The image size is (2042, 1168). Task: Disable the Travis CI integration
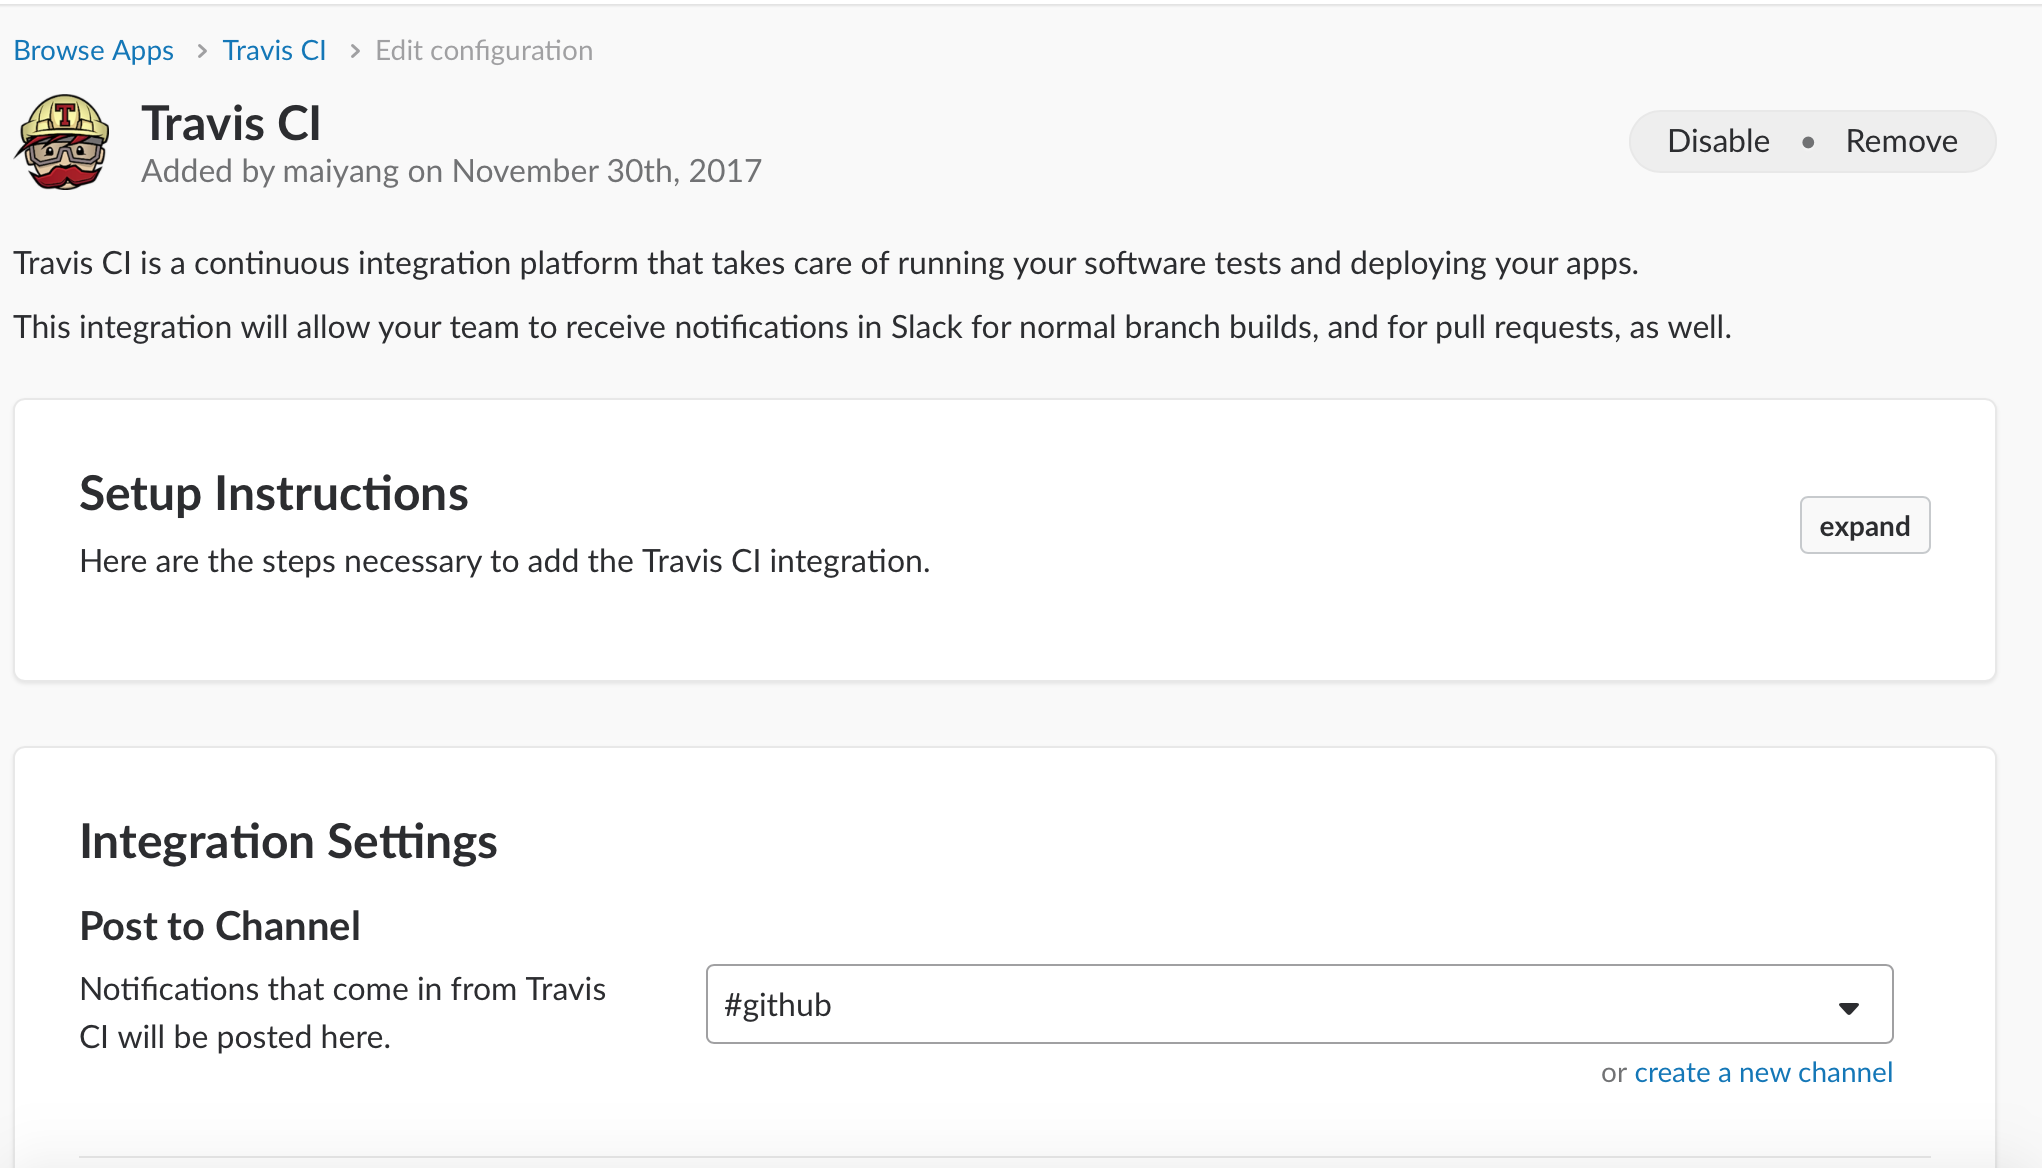click(1718, 141)
